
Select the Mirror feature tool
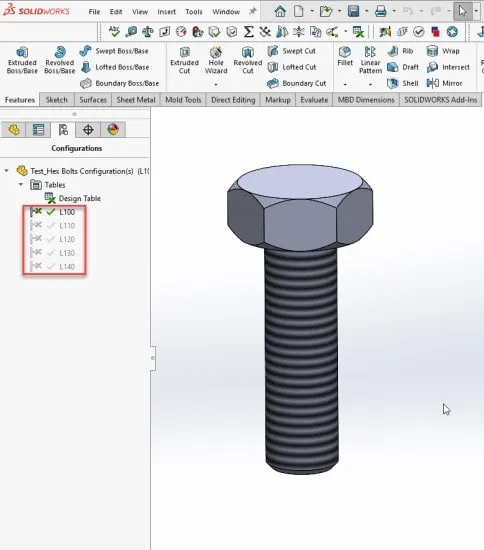(x=444, y=83)
